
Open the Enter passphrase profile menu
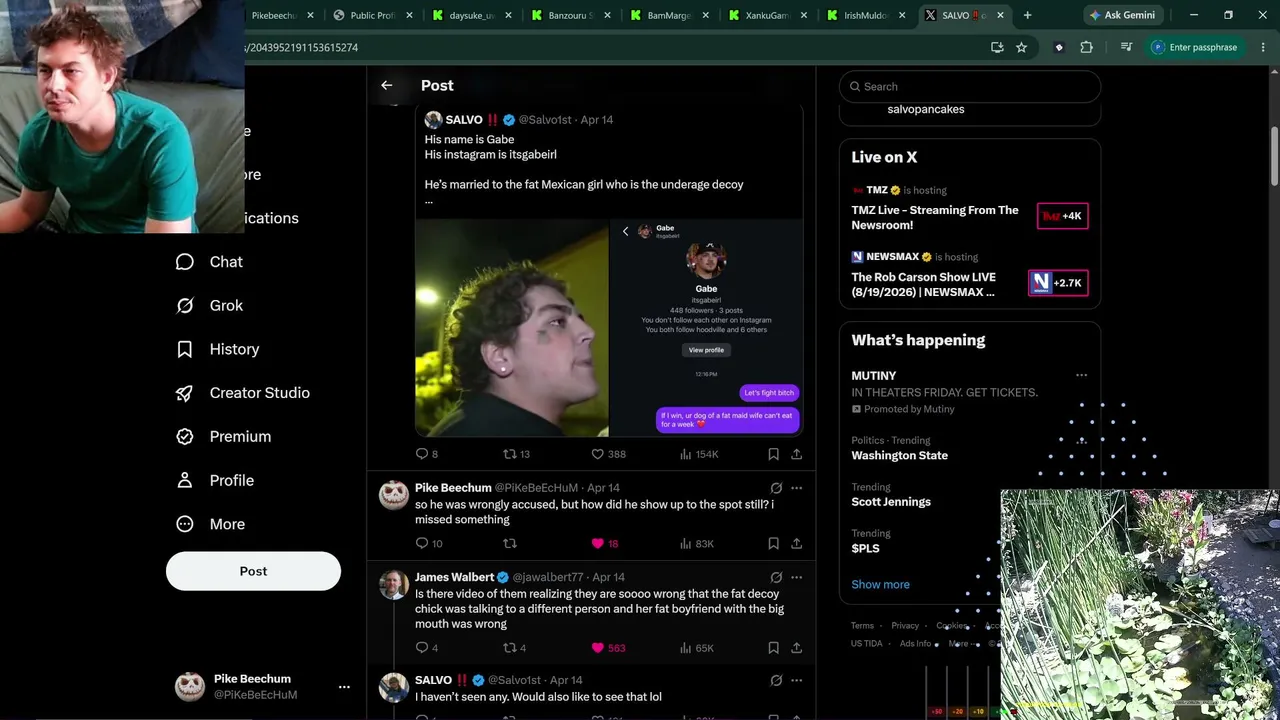[x=1194, y=47]
